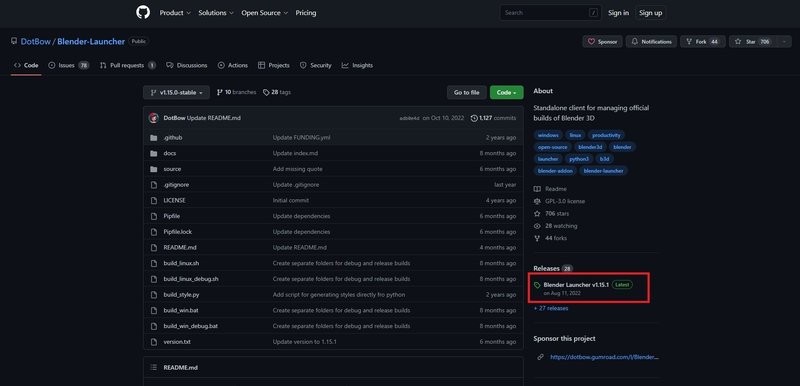Open the 1,127 commits history
Image resolution: width=800 pixels, height=386 pixels.
coord(493,118)
